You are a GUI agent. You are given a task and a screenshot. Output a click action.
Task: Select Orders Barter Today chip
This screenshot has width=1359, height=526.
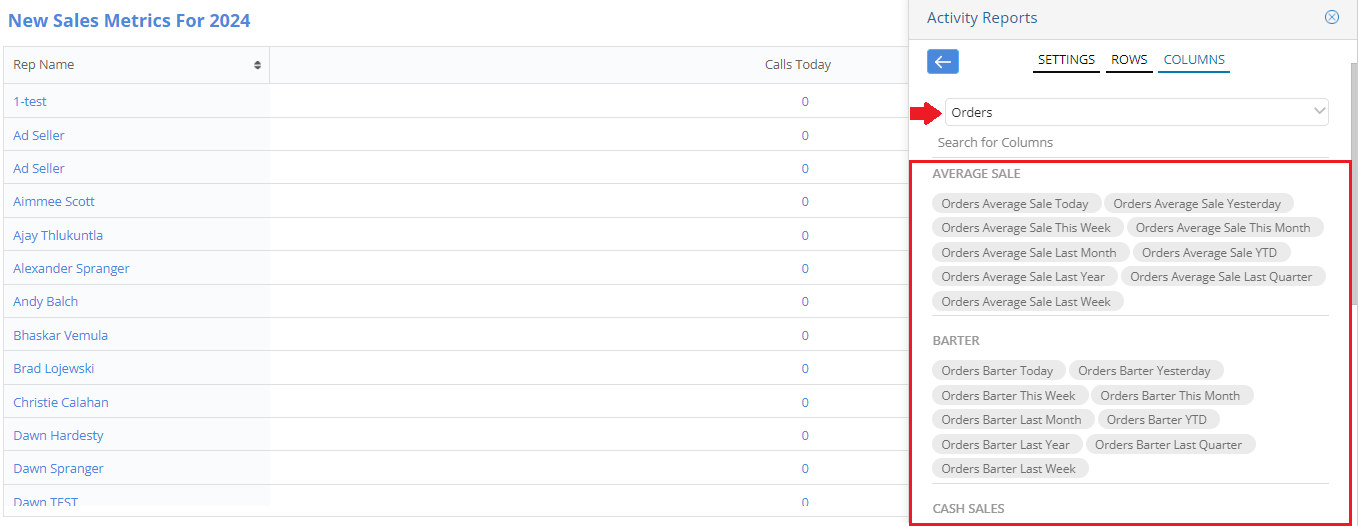[997, 371]
